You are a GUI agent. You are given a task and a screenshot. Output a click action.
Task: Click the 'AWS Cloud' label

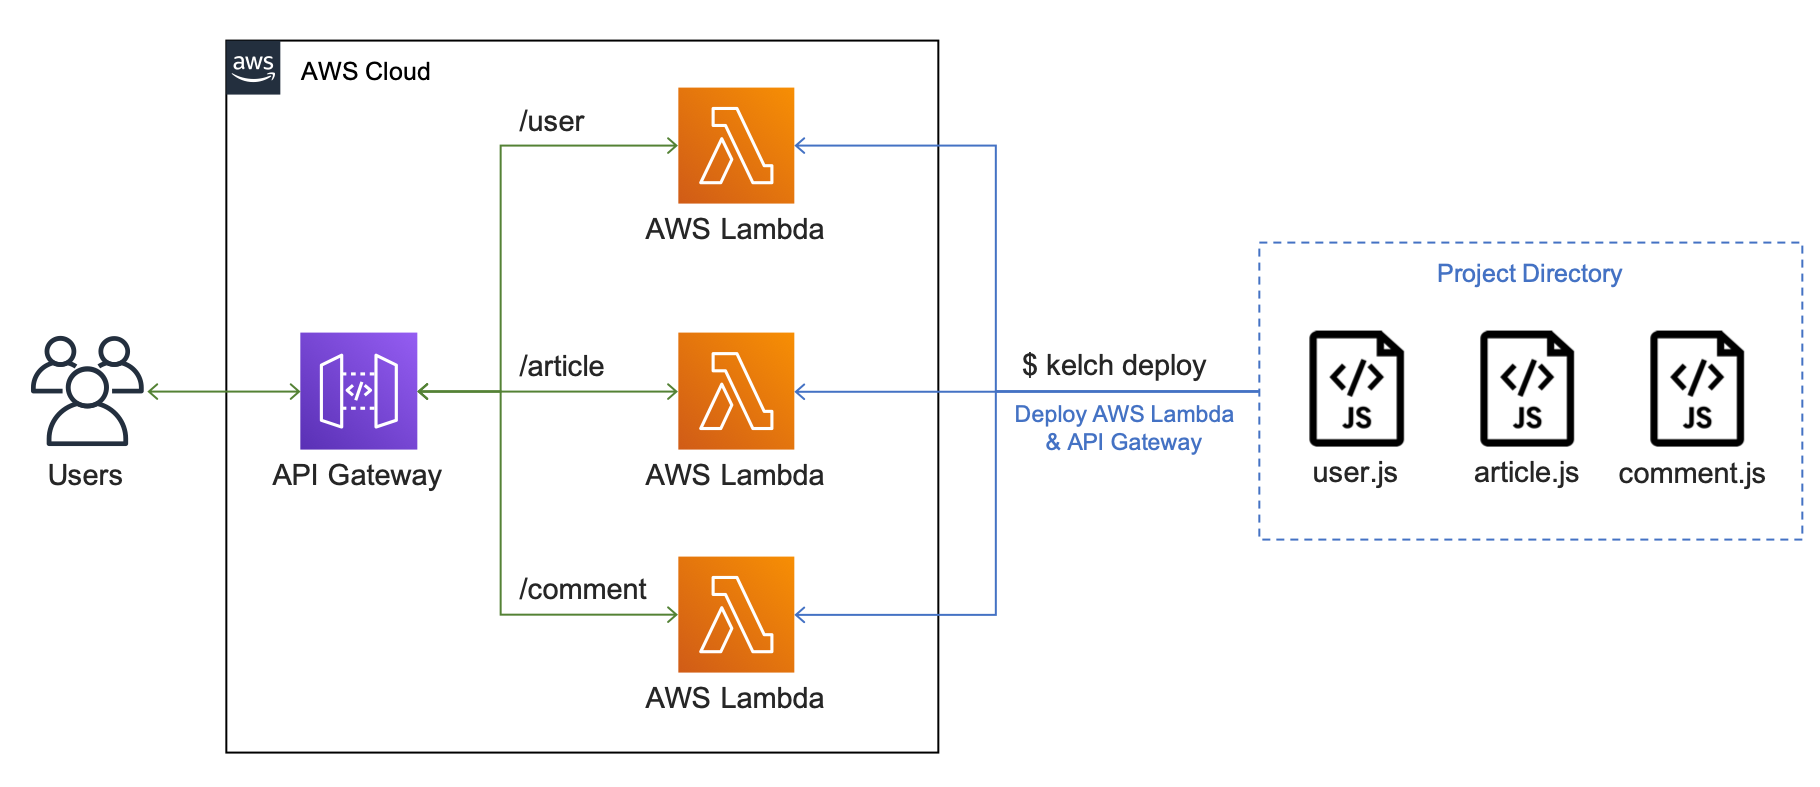365,72
